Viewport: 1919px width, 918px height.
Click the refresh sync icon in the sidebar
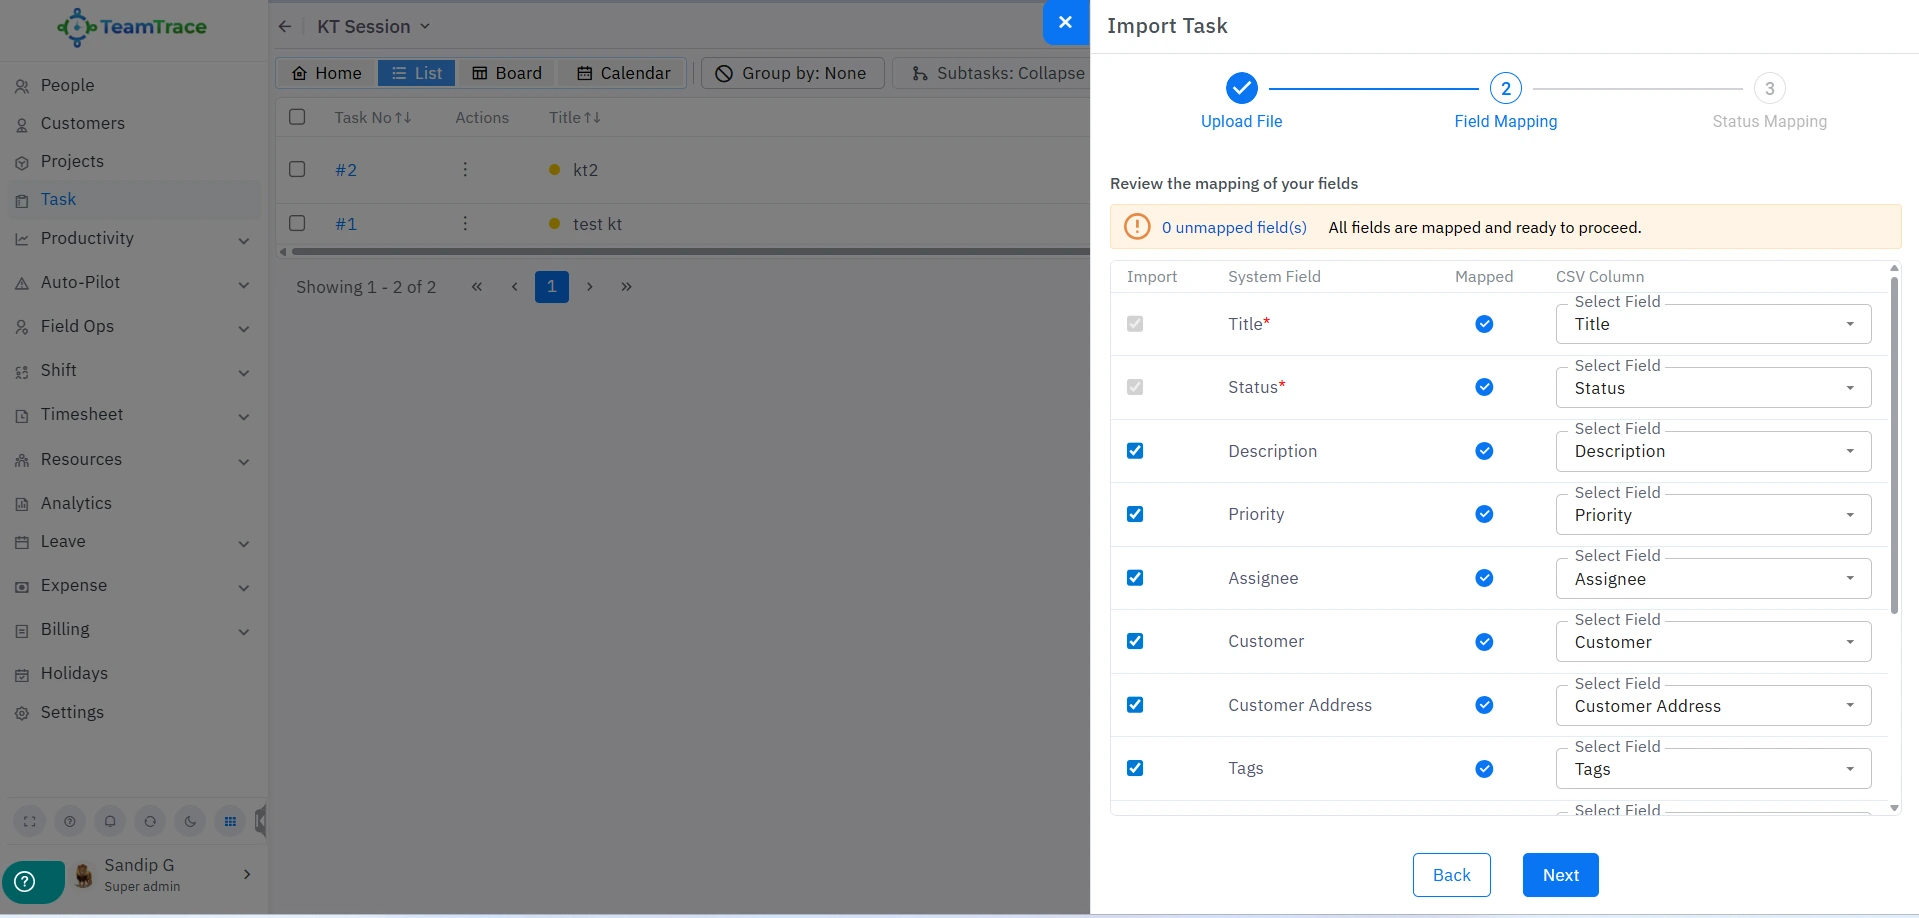click(x=150, y=821)
